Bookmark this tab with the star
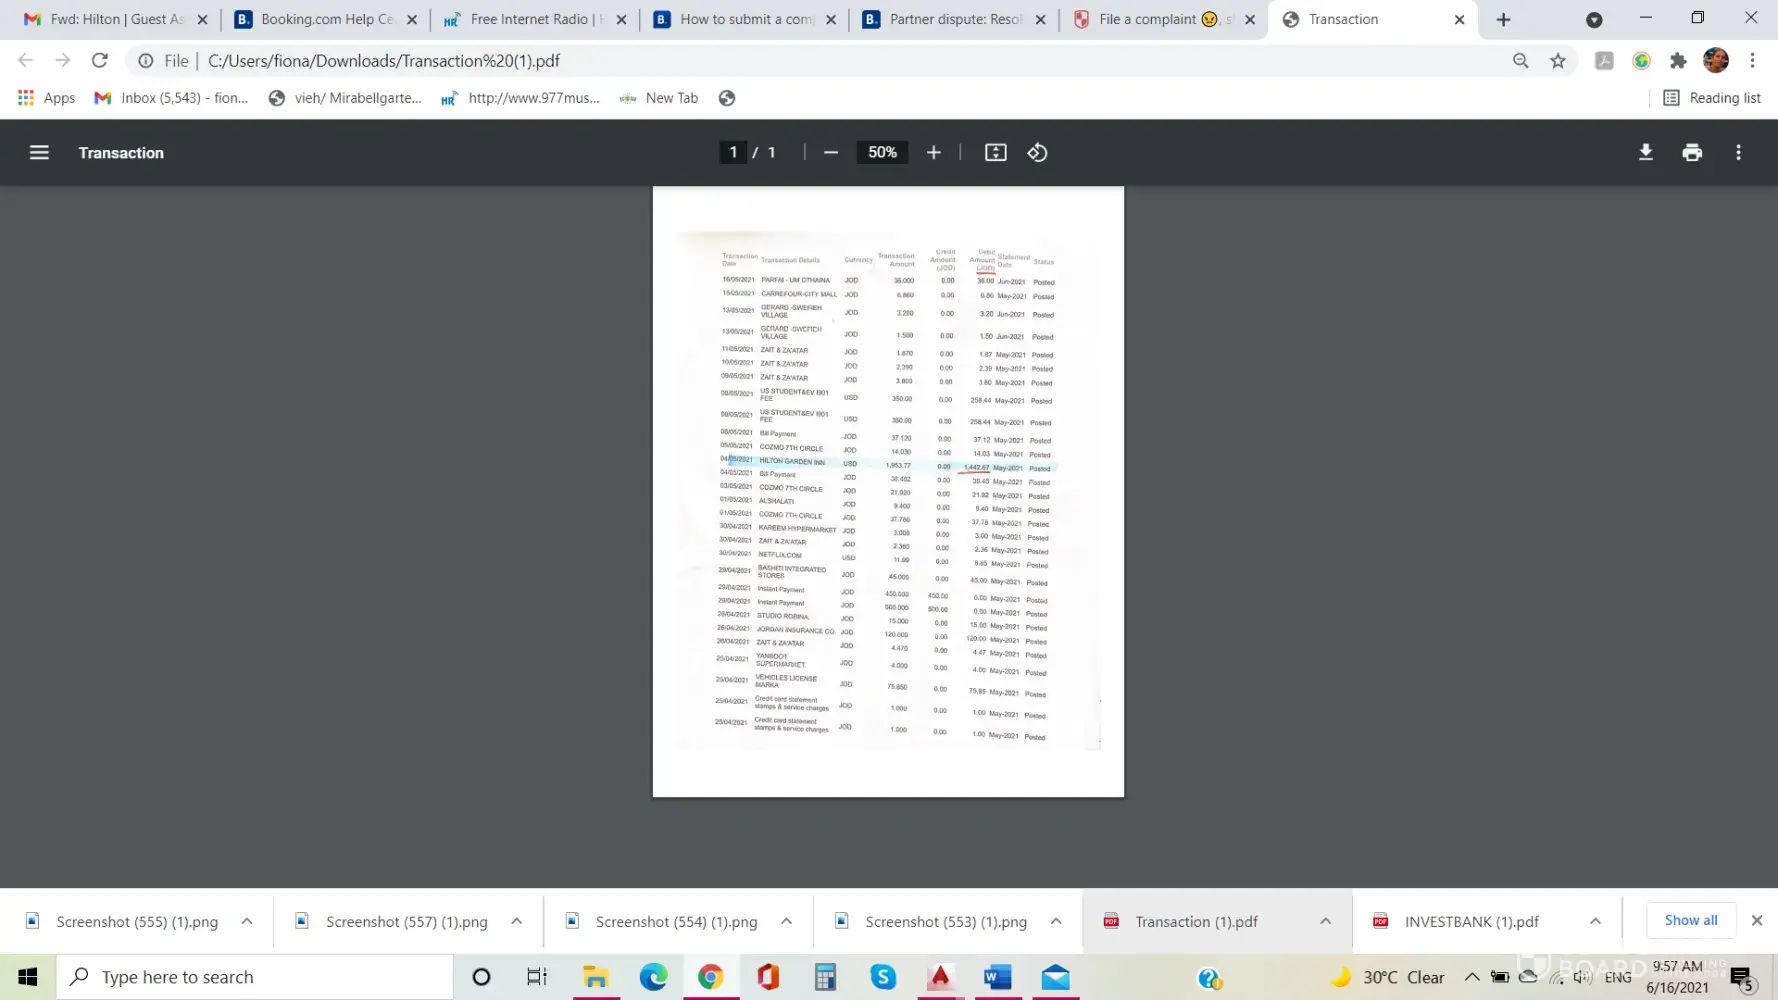The height and width of the screenshot is (1000, 1778). [x=1557, y=61]
